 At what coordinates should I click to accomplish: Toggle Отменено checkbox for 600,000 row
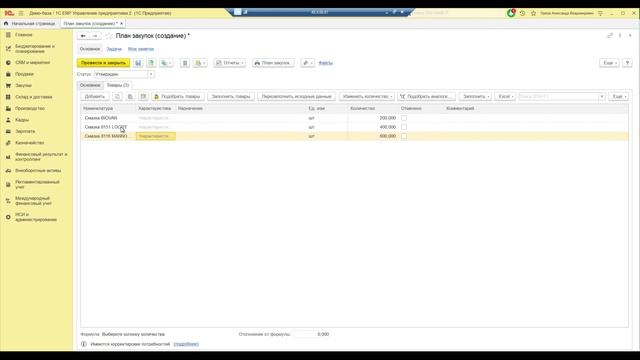404,136
